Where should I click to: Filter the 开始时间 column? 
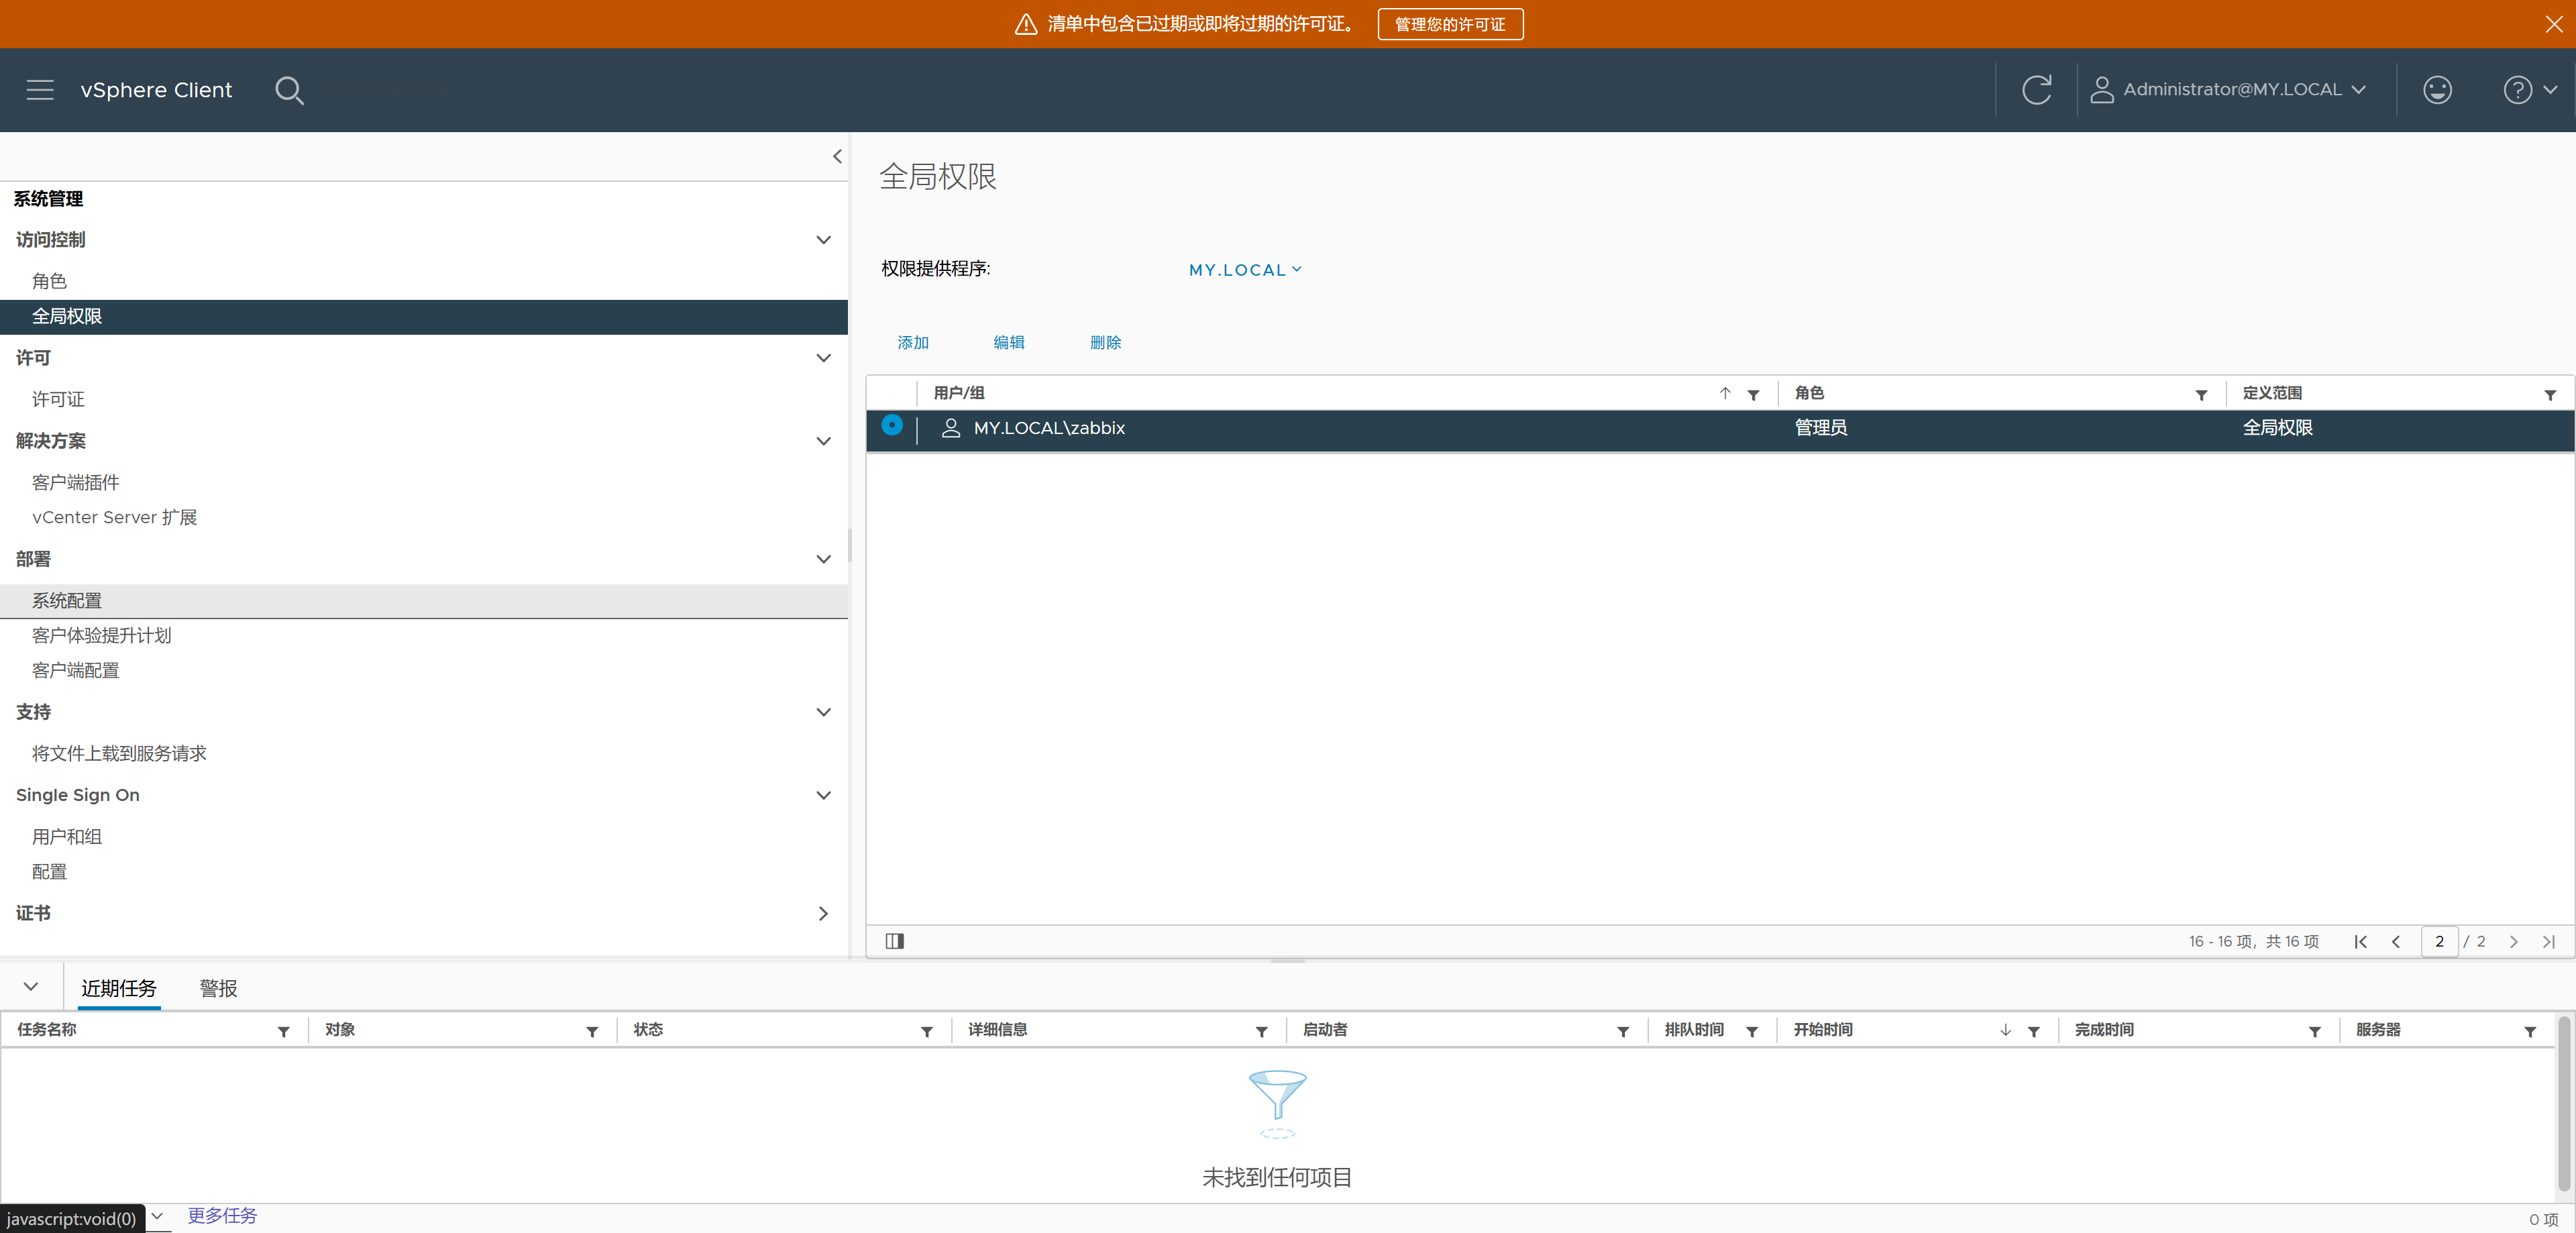click(2033, 1031)
